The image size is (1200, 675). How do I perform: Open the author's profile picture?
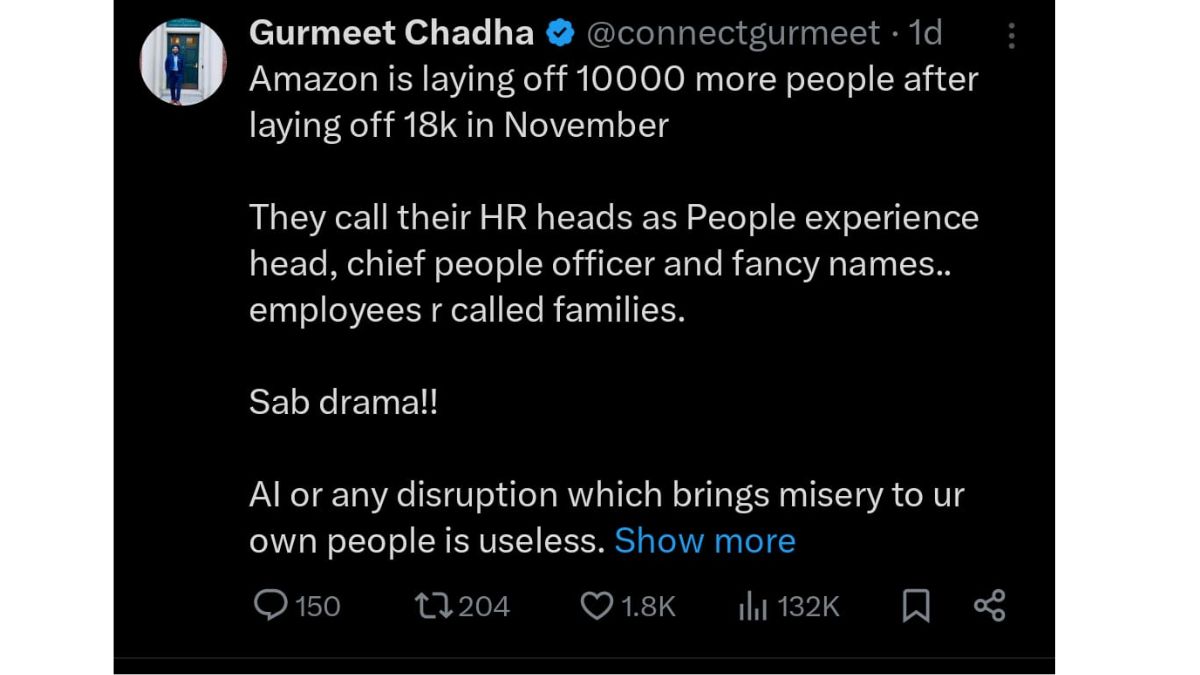(x=183, y=62)
